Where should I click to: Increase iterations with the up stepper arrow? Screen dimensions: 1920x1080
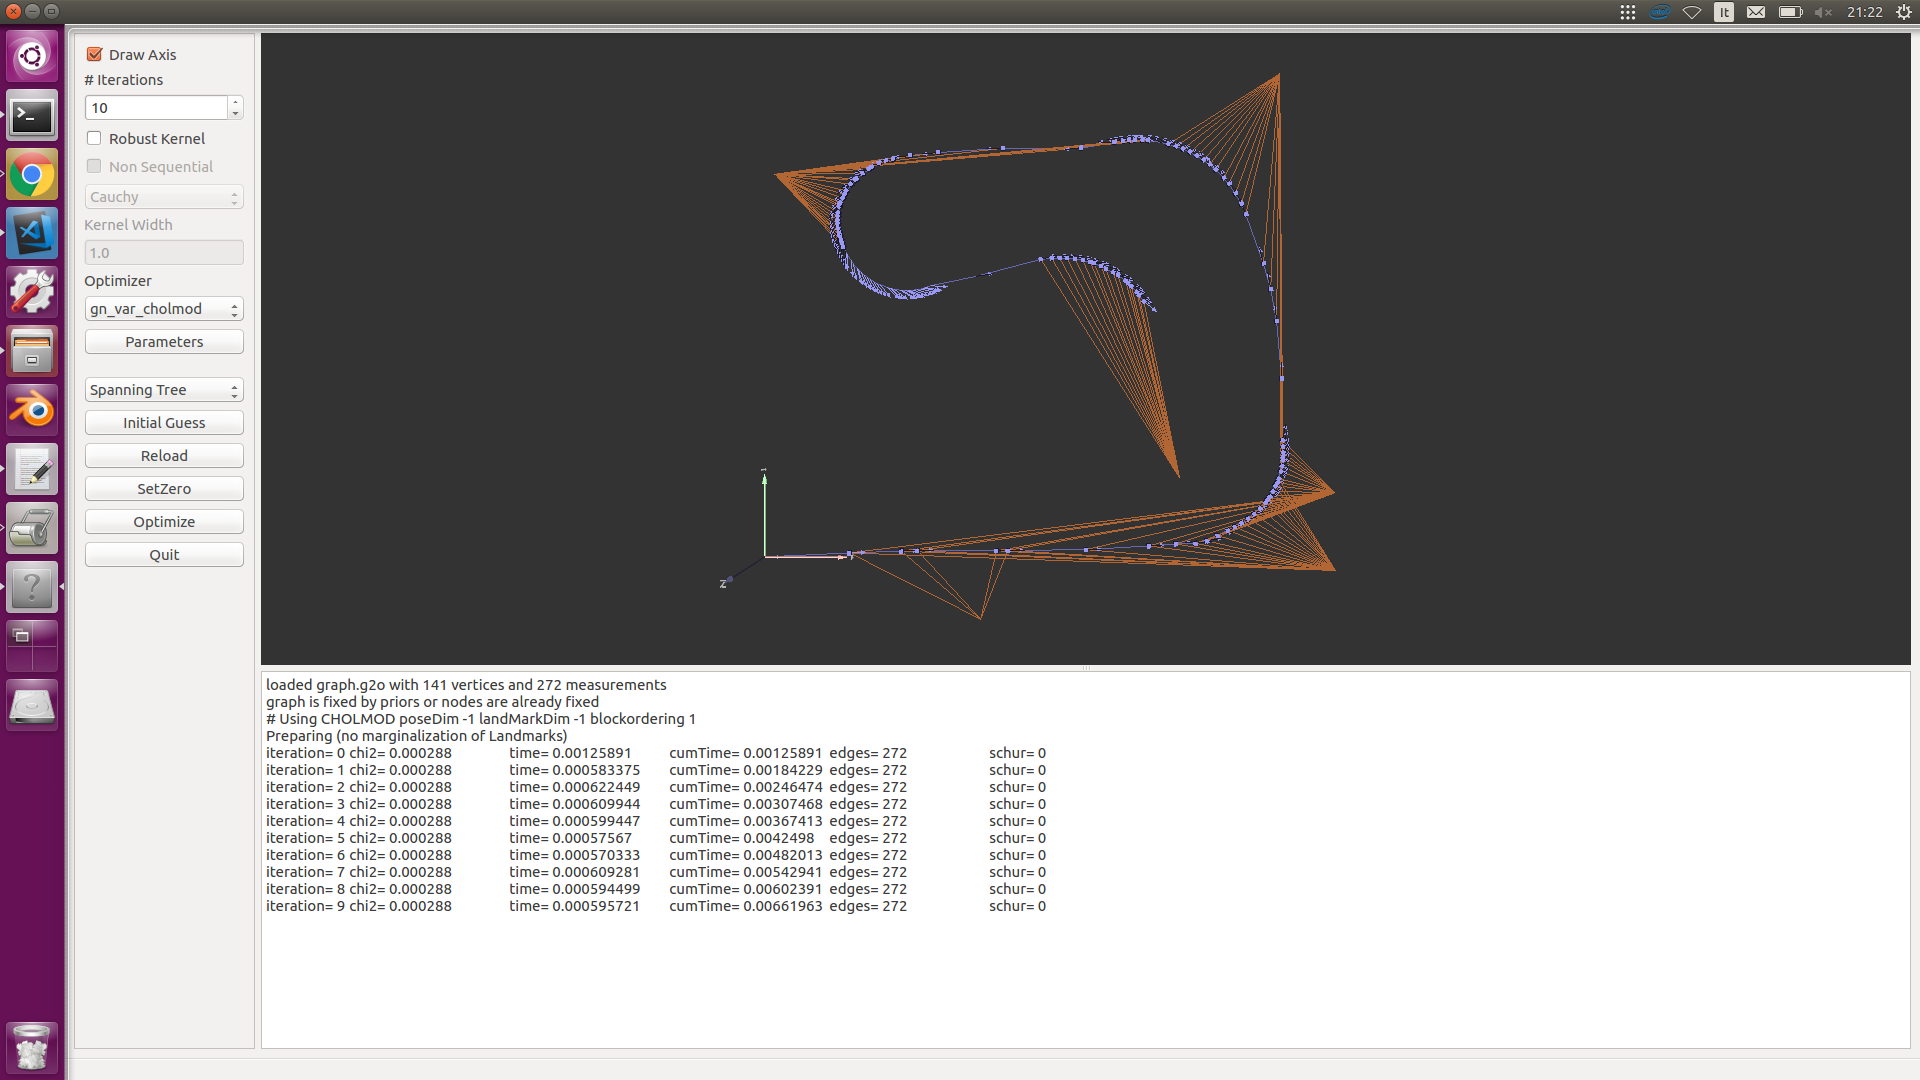(x=235, y=102)
